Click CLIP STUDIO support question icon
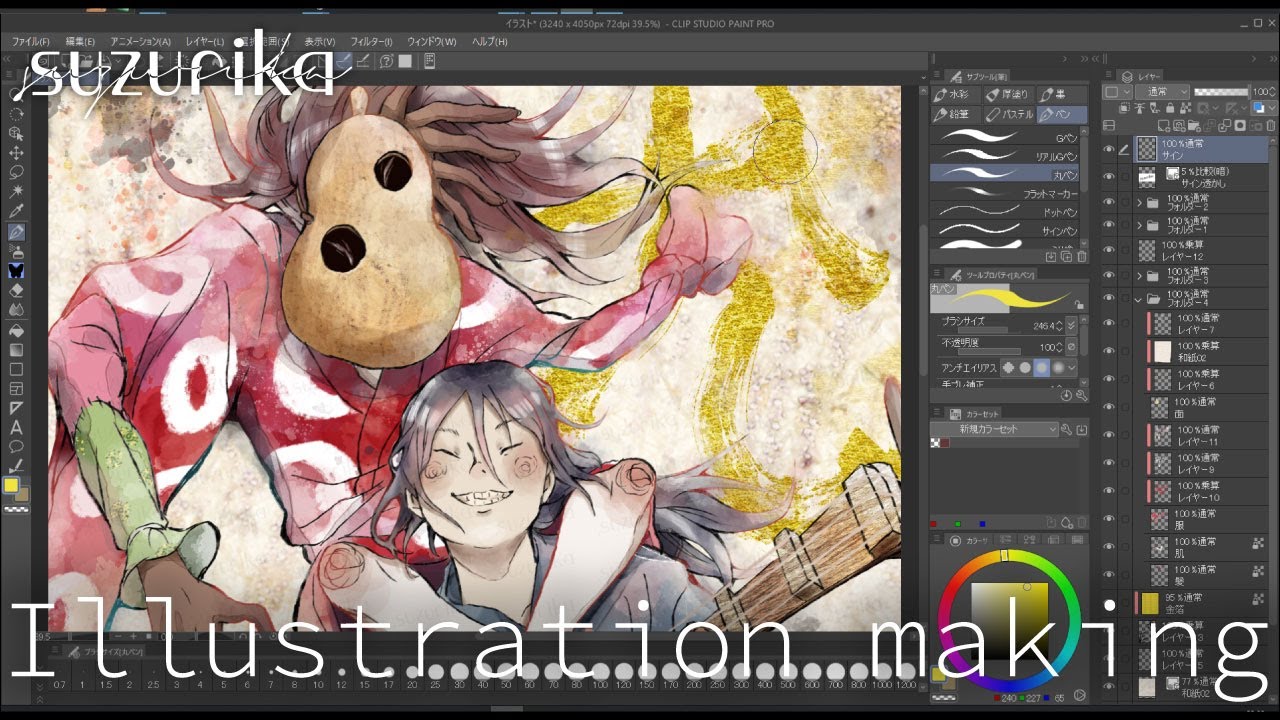Image resolution: width=1280 pixels, height=720 pixels. coord(386,61)
